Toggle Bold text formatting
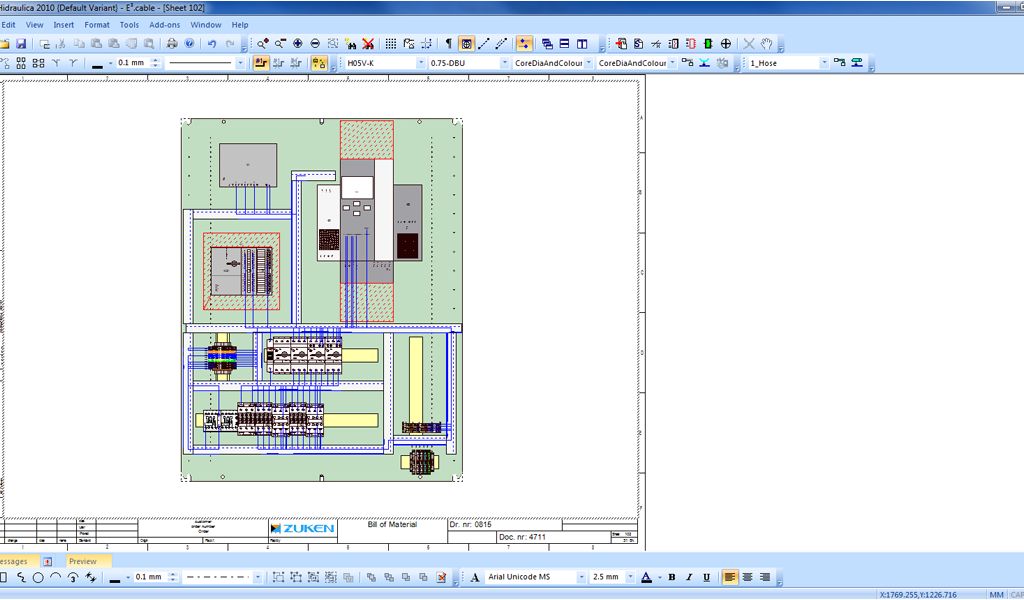The image size is (1024, 600). point(672,577)
